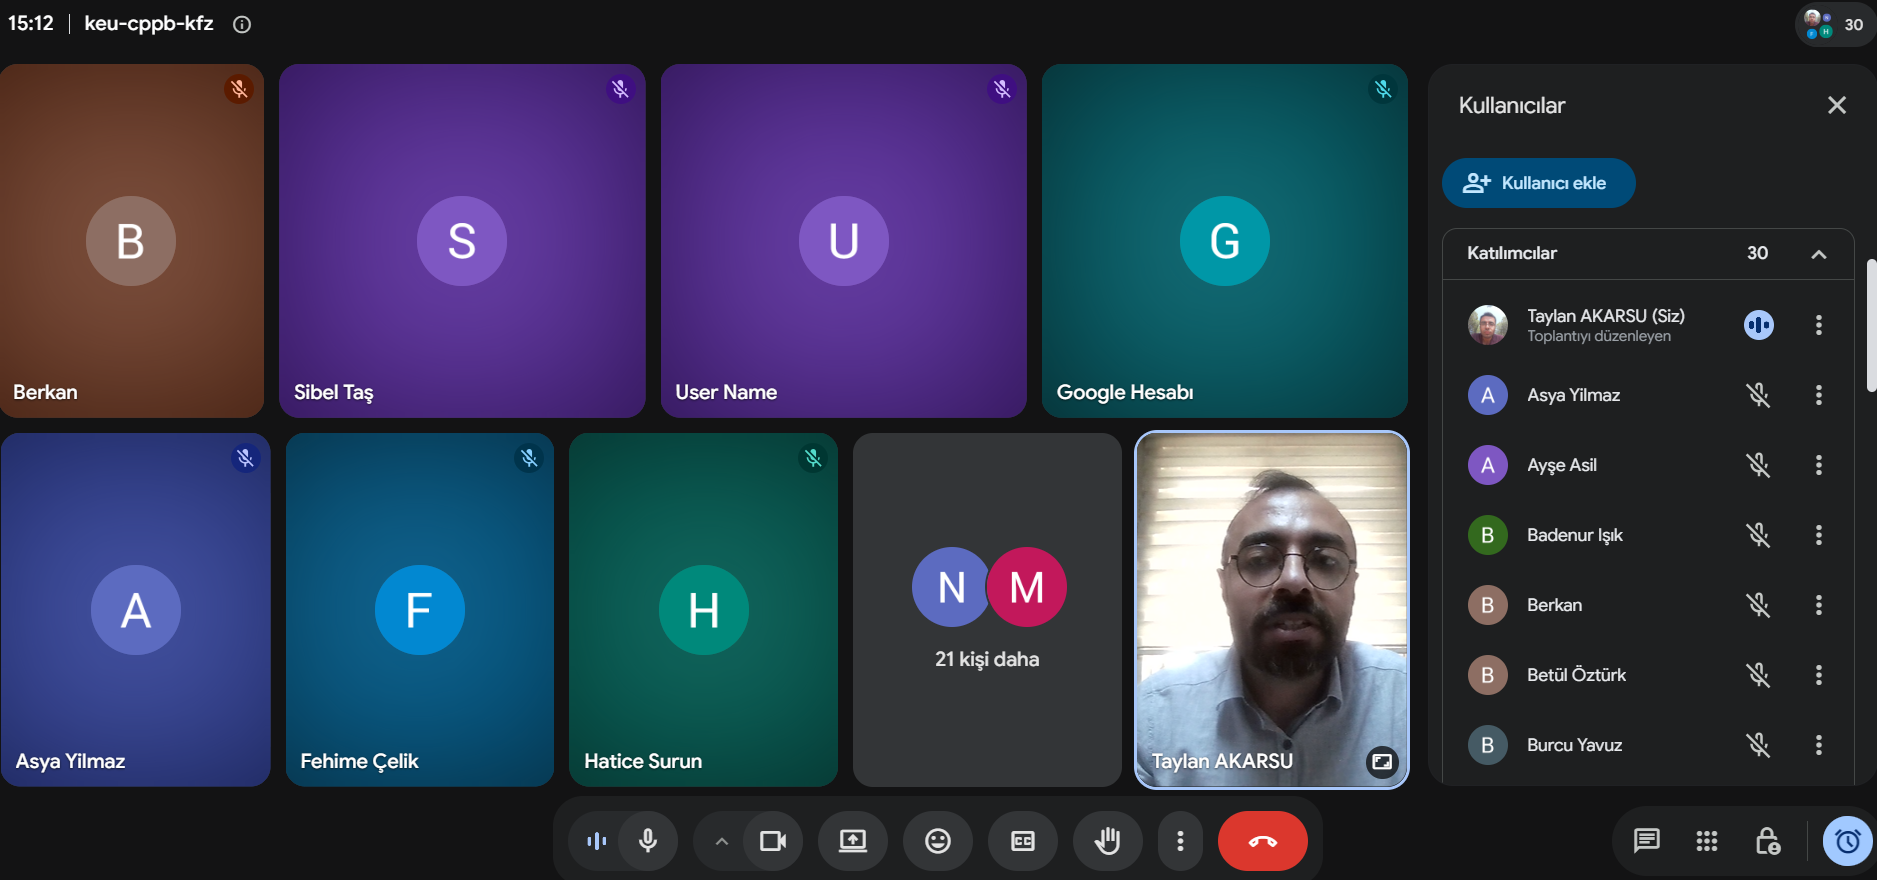Viewport: 1877px width, 880px height.
Task: Toggle the microphone in the bottom toolbar
Action: click(648, 841)
